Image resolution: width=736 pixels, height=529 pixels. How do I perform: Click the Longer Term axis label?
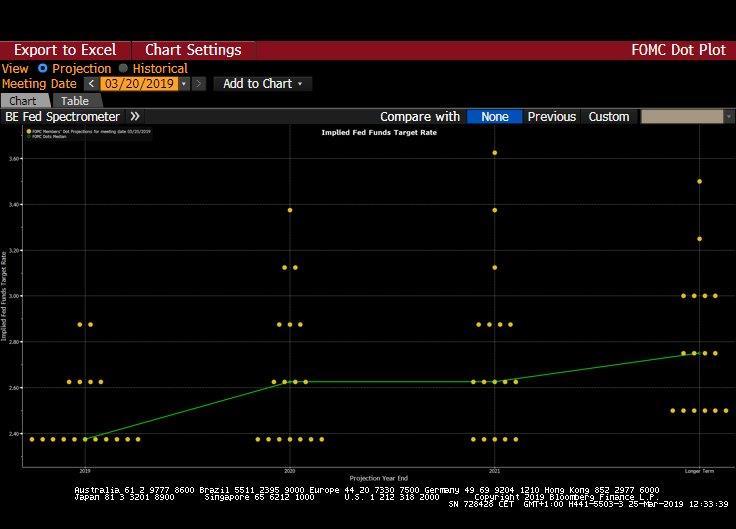(699, 471)
